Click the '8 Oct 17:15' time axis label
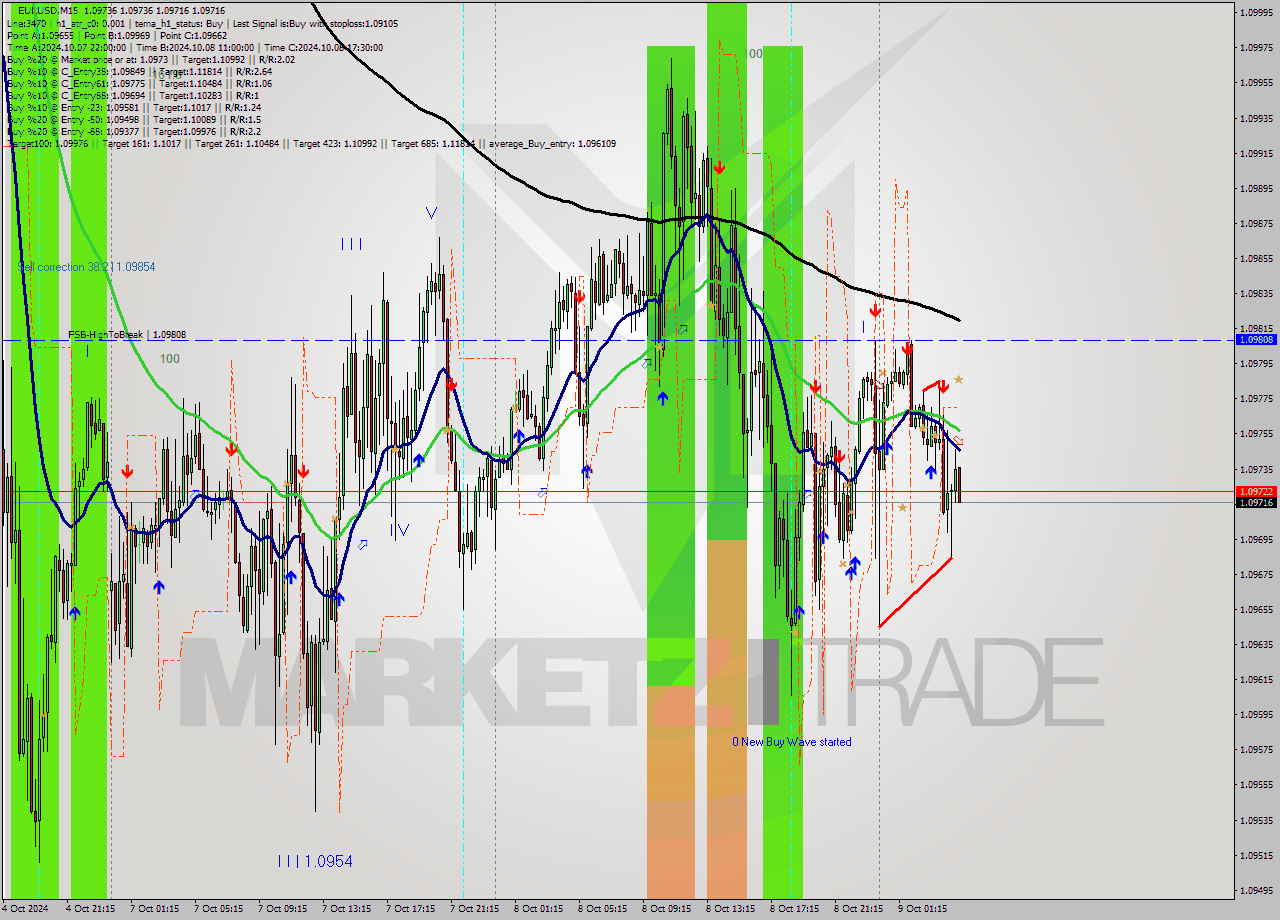This screenshot has width=1280, height=920. (x=794, y=909)
